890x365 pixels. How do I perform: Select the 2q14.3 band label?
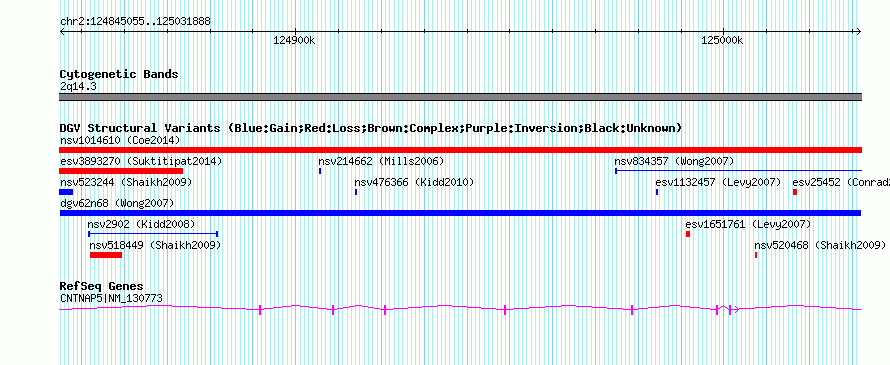(x=78, y=86)
